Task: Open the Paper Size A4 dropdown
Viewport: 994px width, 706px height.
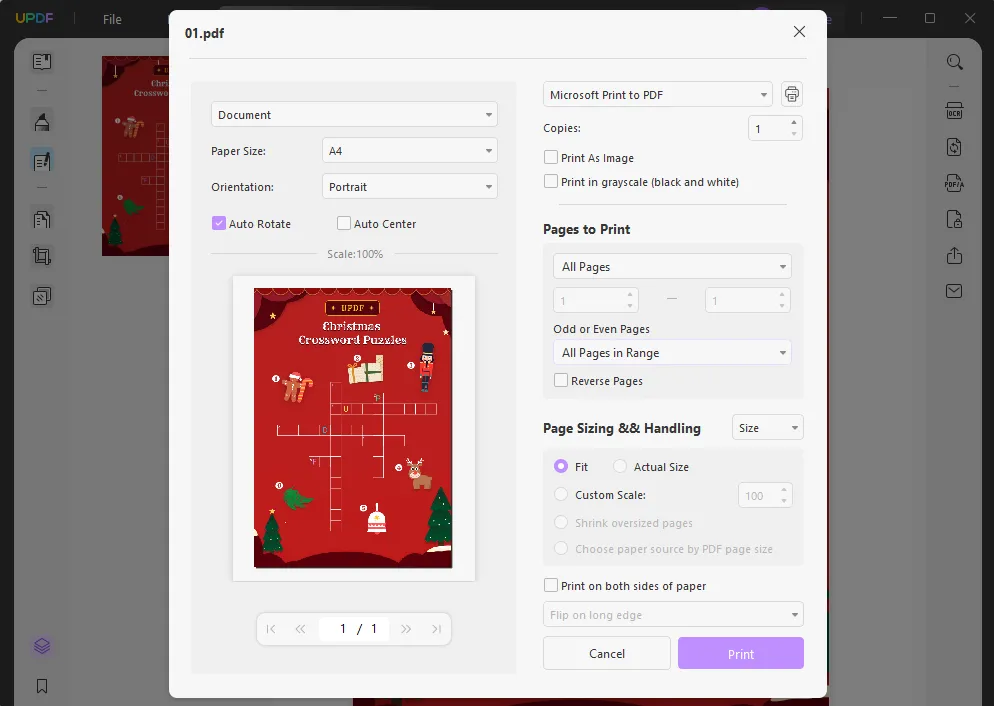Action: pos(410,151)
